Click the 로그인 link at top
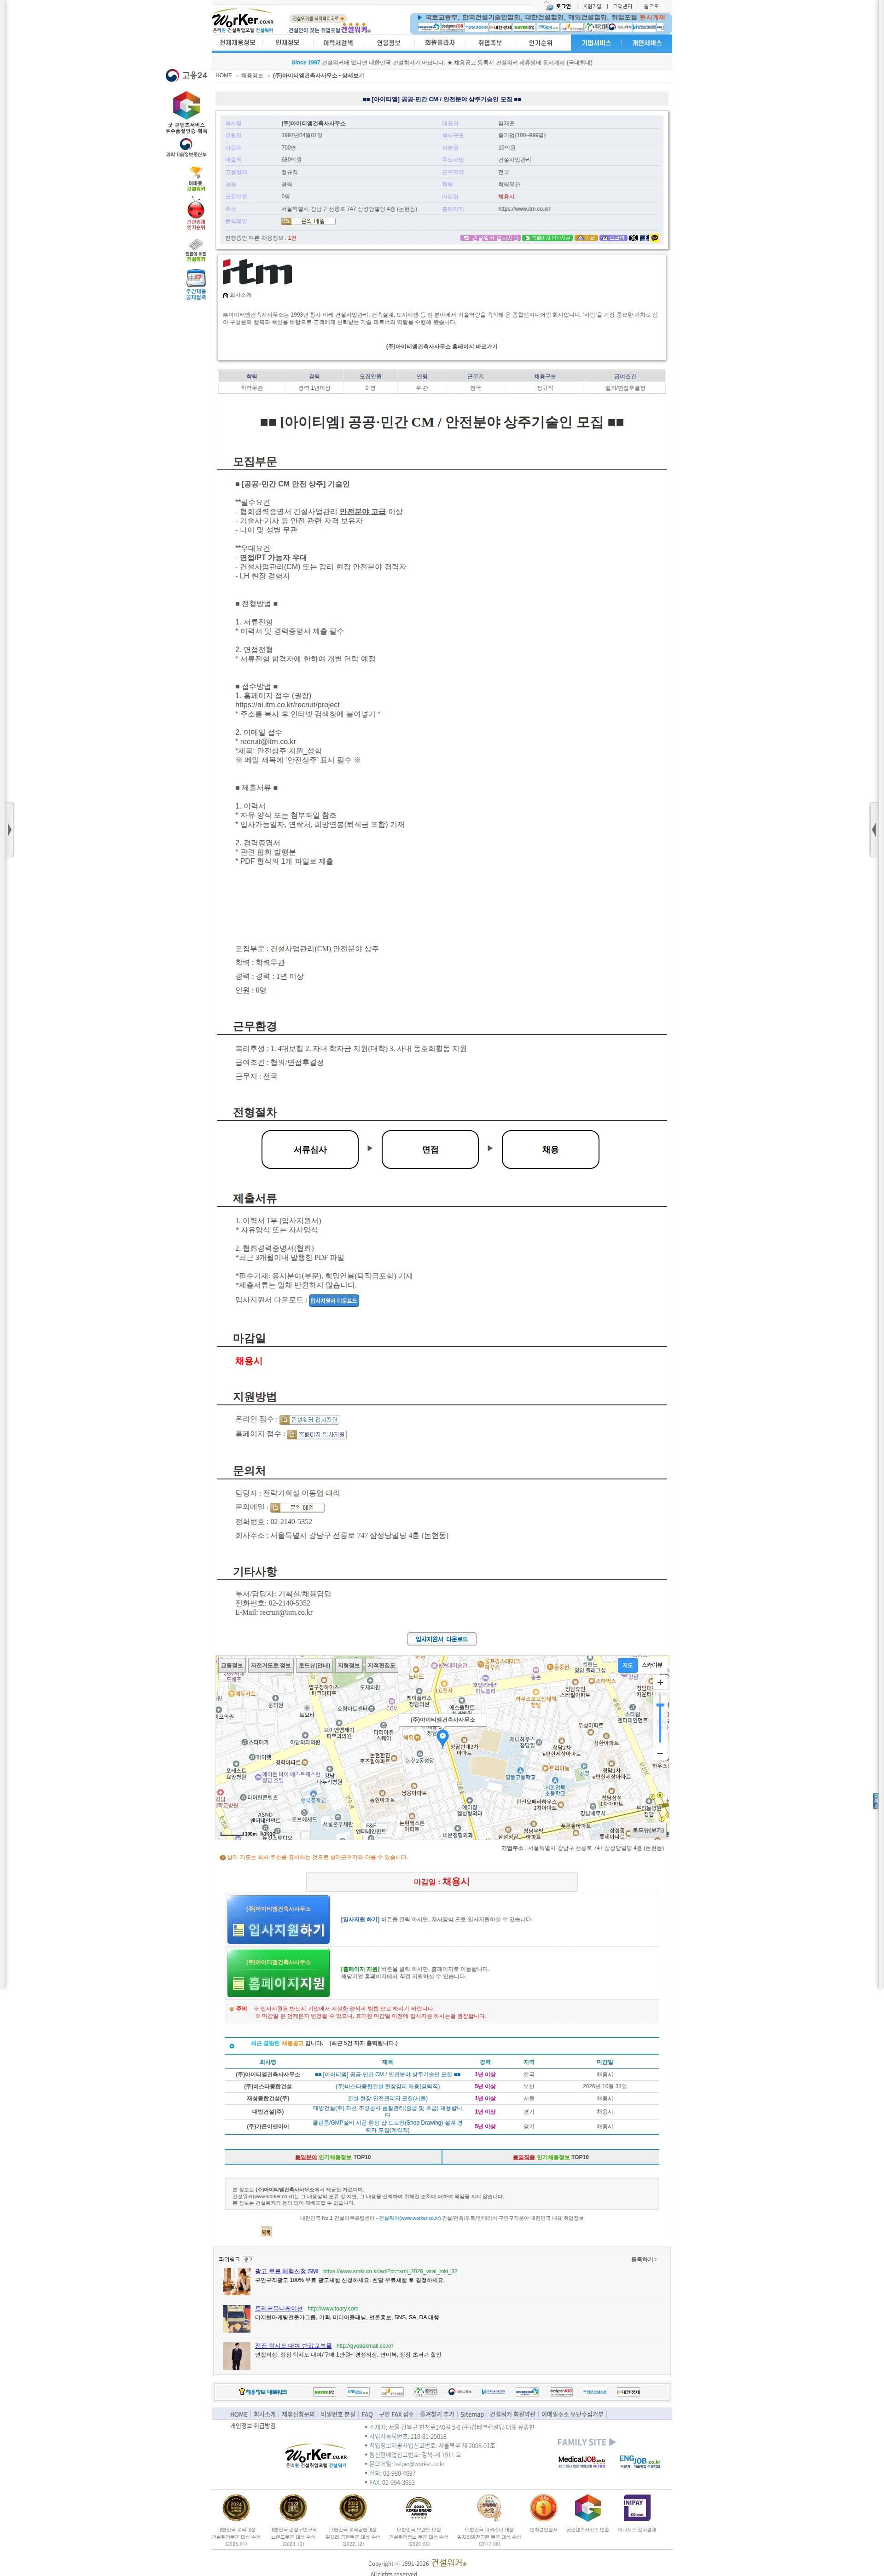 pos(564,6)
